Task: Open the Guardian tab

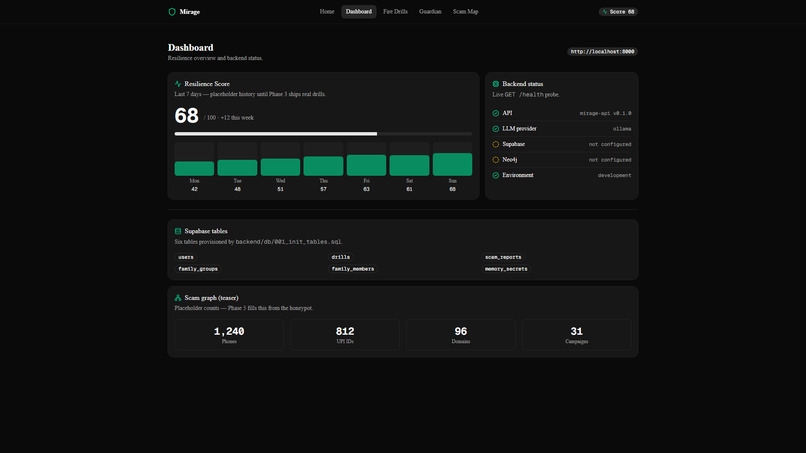Action: [430, 11]
